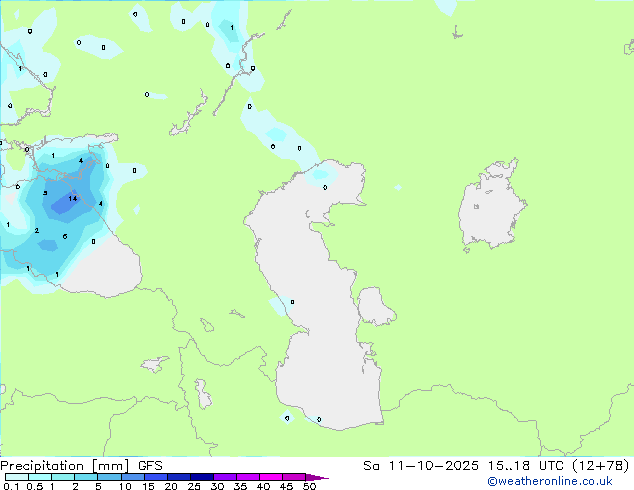
Task: Click the '5' precipitation value on map
Action: 45,193
